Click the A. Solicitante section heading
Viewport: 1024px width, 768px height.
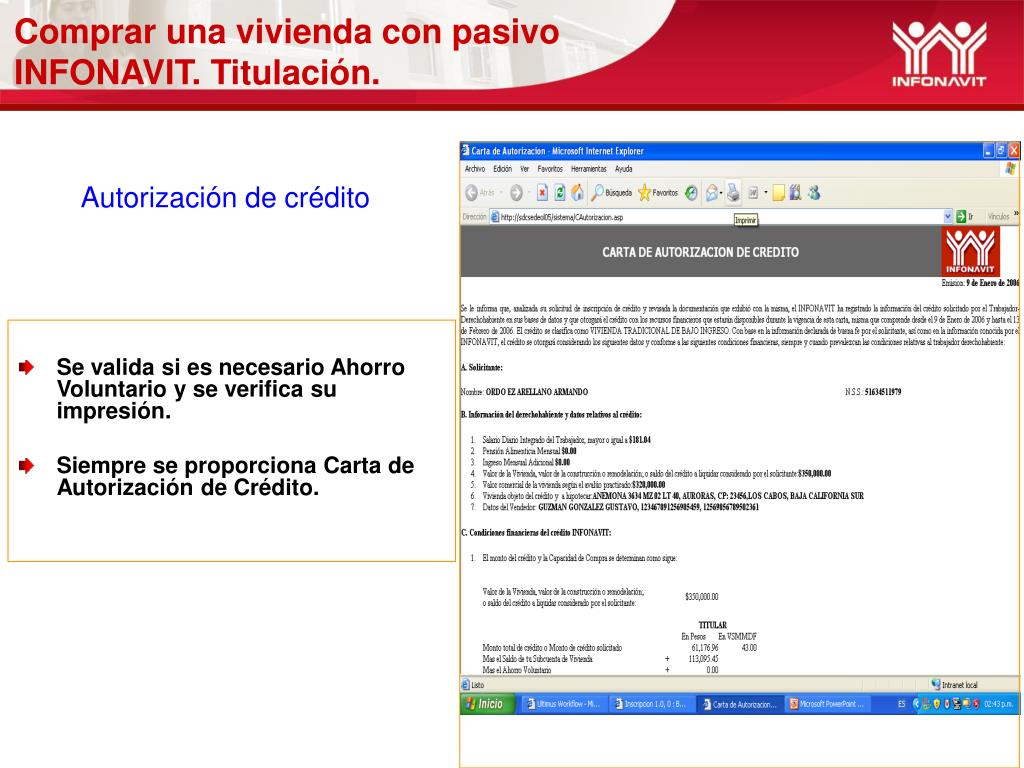pyautogui.click(x=482, y=368)
